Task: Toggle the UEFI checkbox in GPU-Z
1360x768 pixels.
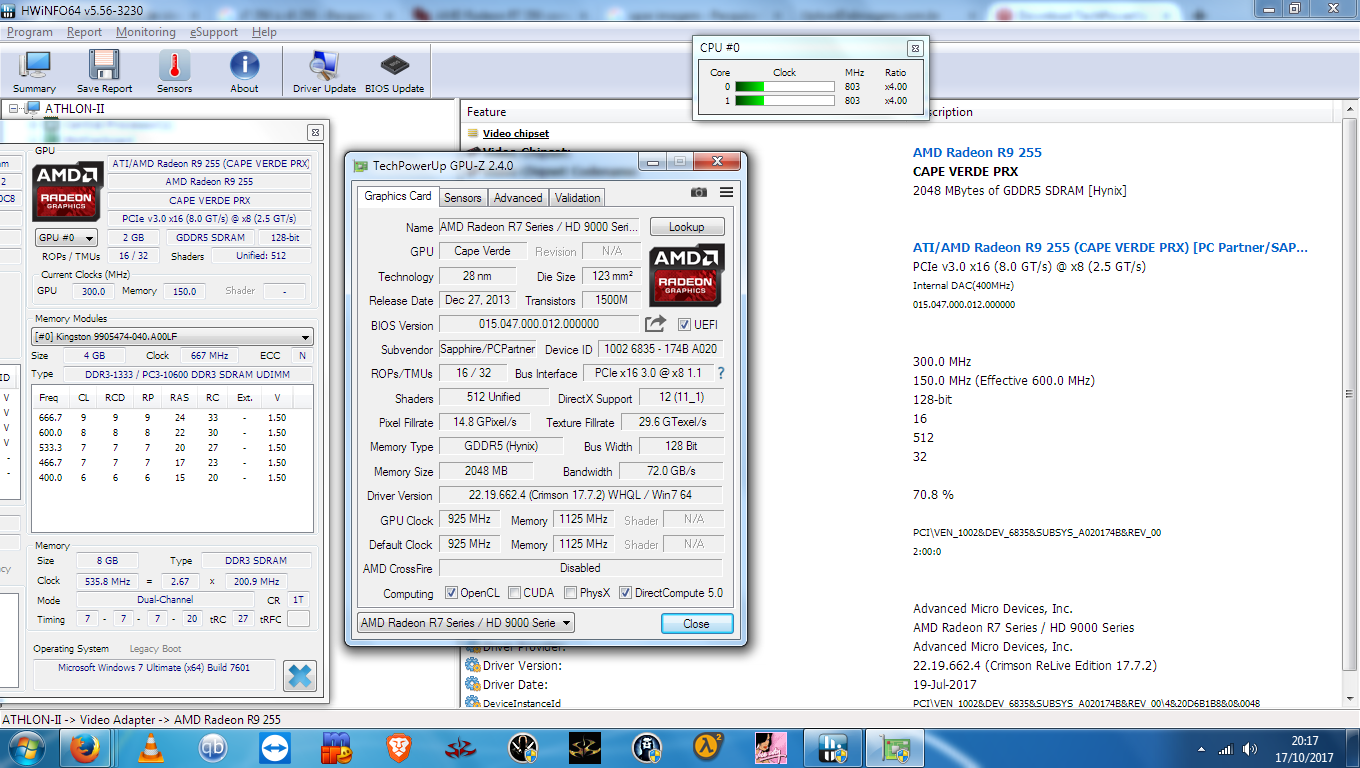Action: [684, 324]
